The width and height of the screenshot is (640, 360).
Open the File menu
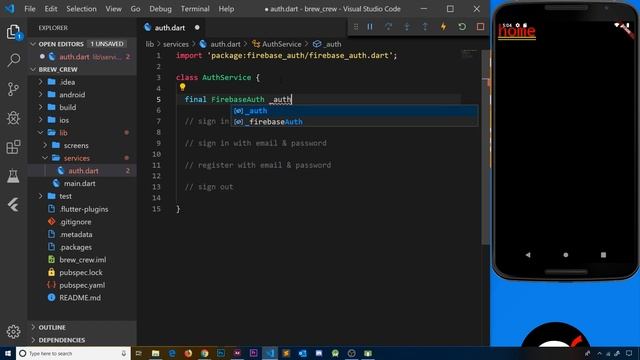30,9
